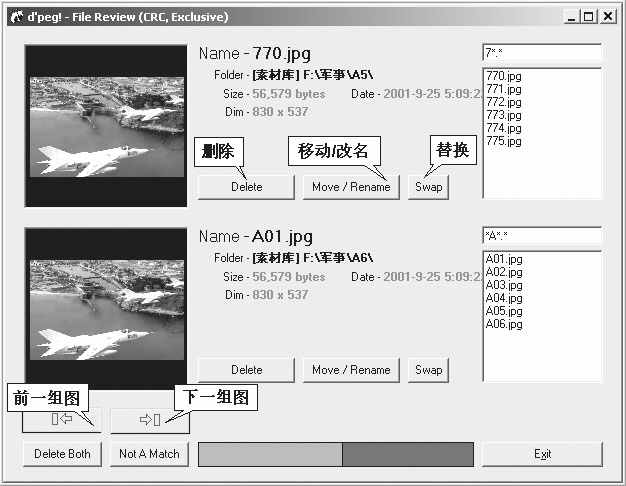Click Delete Both button
Viewport: 626px width, 486px height.
pyautogui.click(x=62, y=454)
